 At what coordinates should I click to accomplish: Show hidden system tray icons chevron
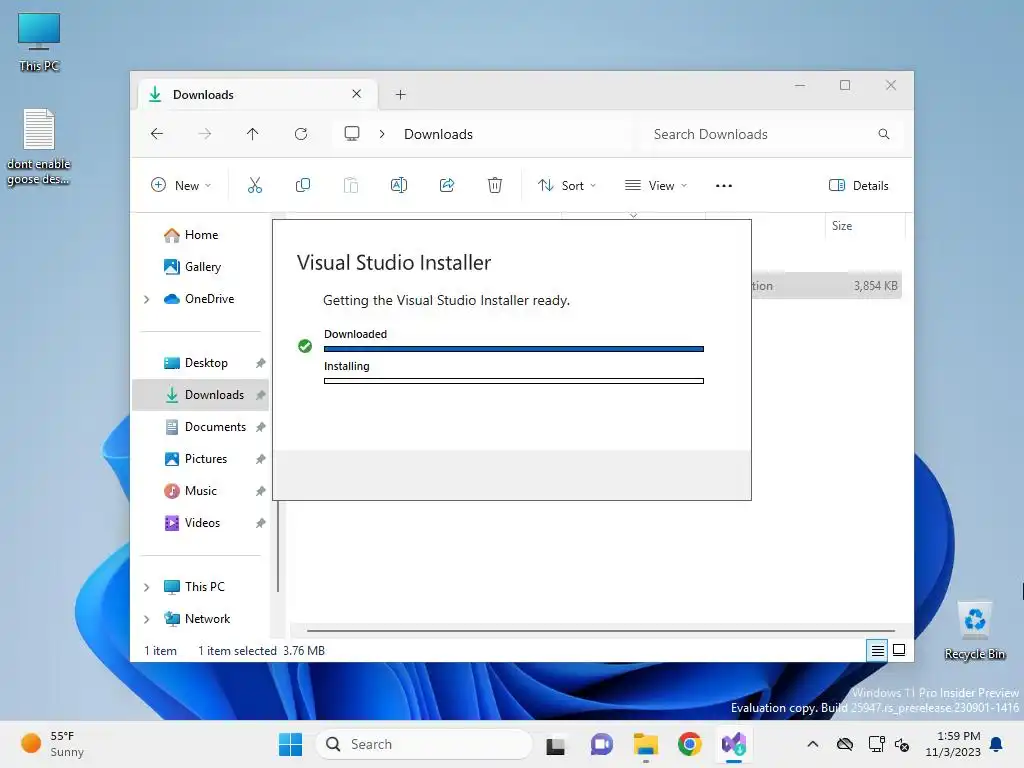tap(813, 744)
